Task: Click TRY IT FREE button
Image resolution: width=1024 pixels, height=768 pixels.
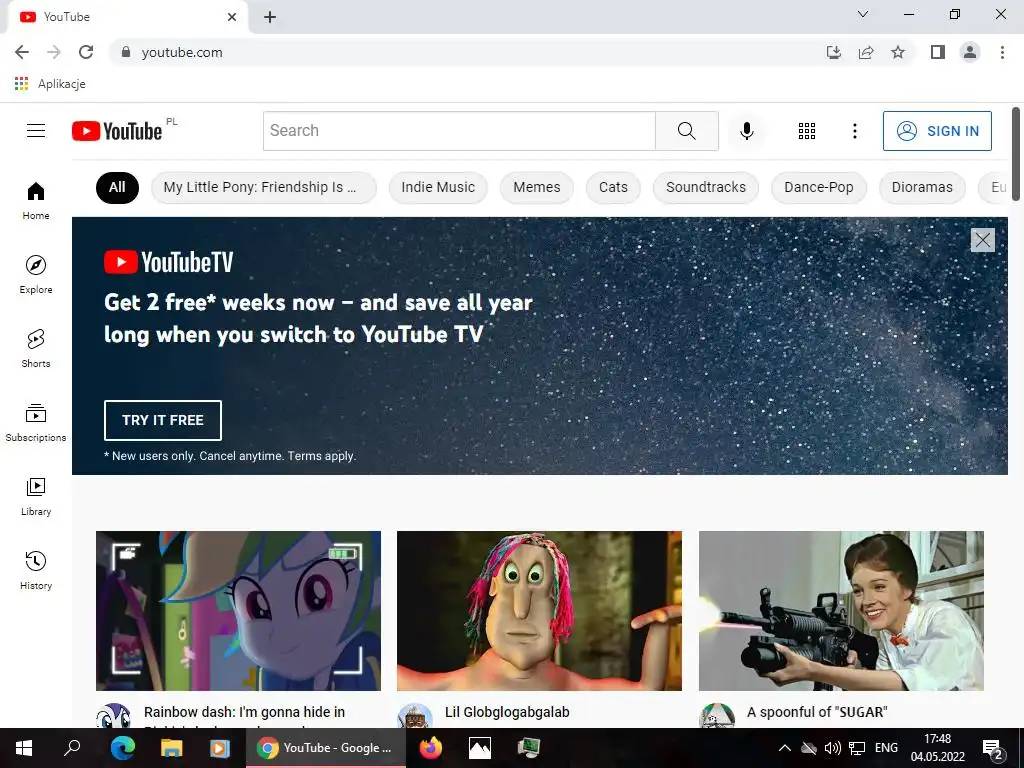Action: [163, 420]
